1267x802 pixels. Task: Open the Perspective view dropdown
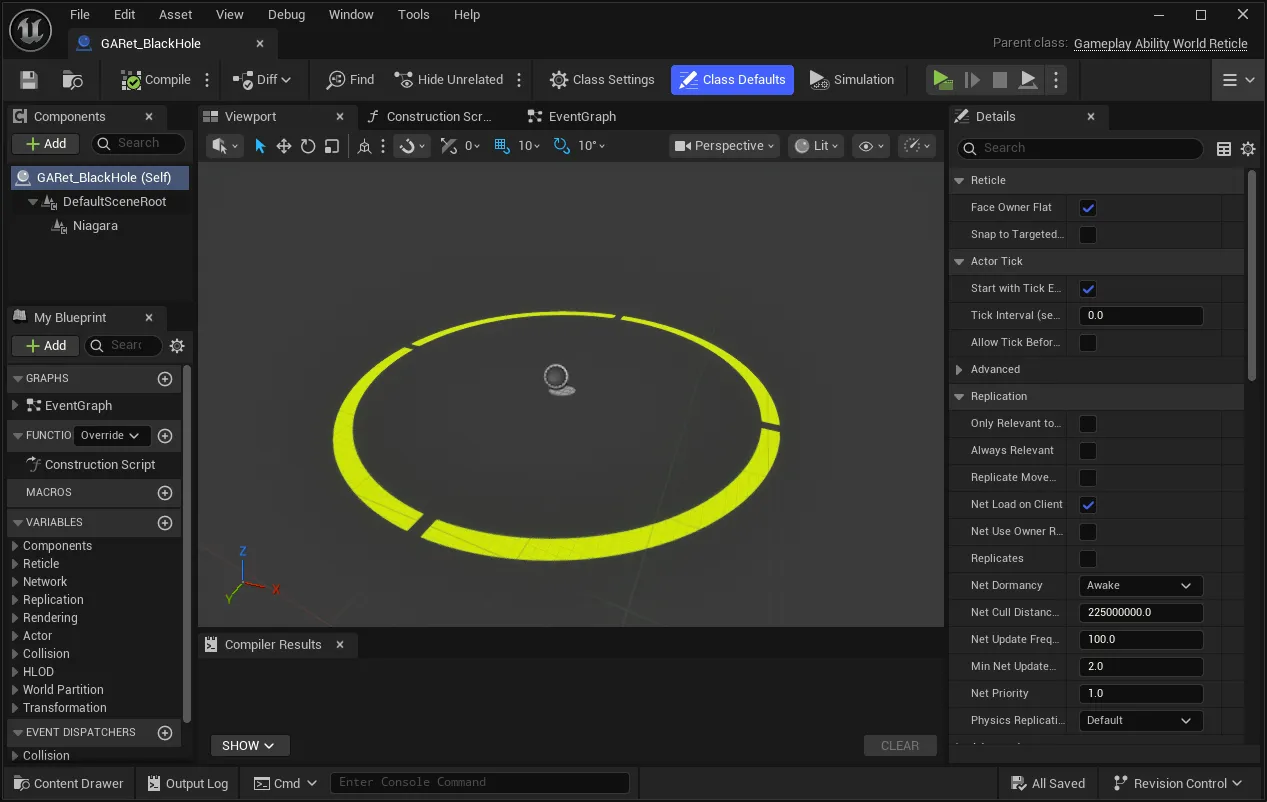(x=725, y=146)
